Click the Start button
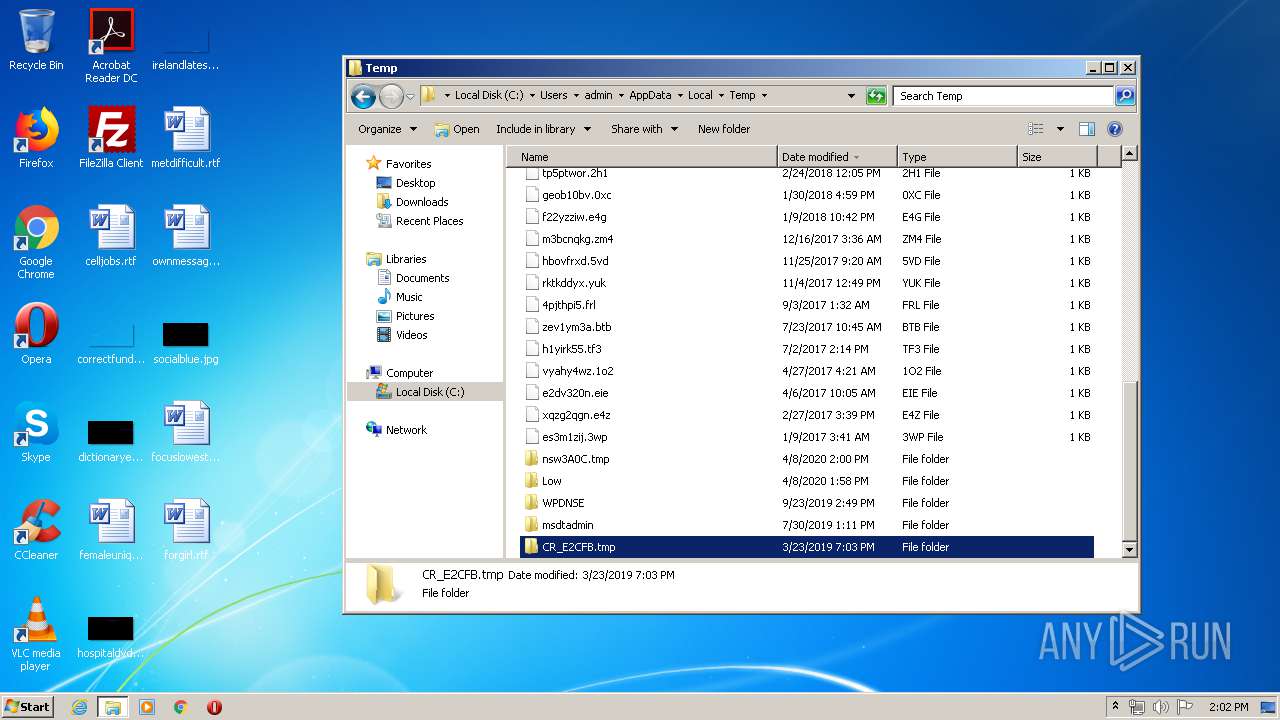1280x720 pixels. 28,707
